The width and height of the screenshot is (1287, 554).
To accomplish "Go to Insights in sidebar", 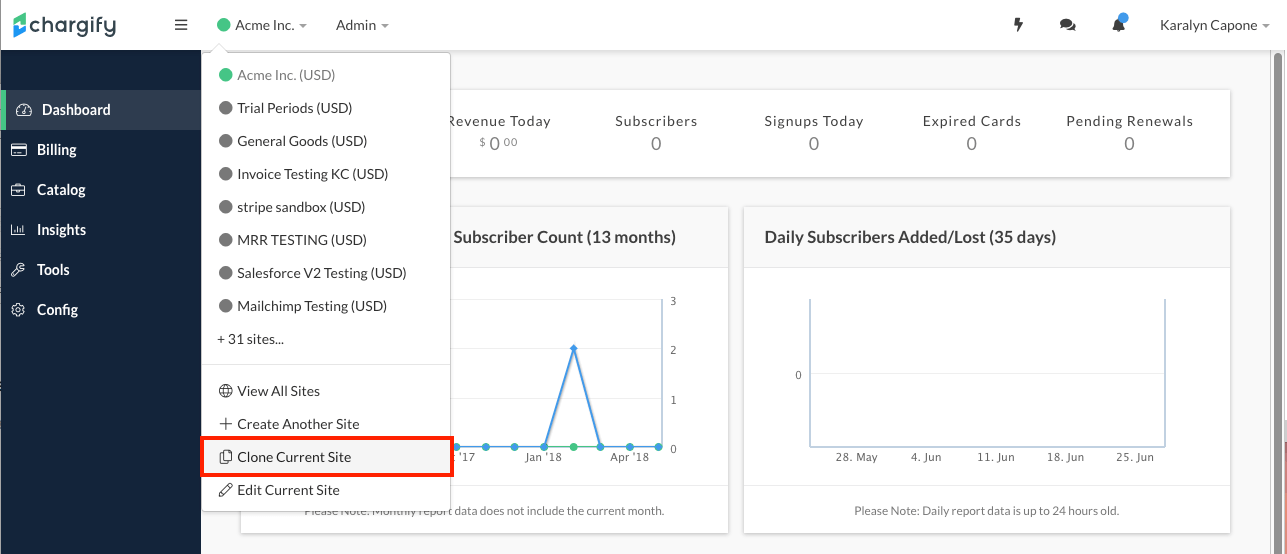I will tap(61, 230).
